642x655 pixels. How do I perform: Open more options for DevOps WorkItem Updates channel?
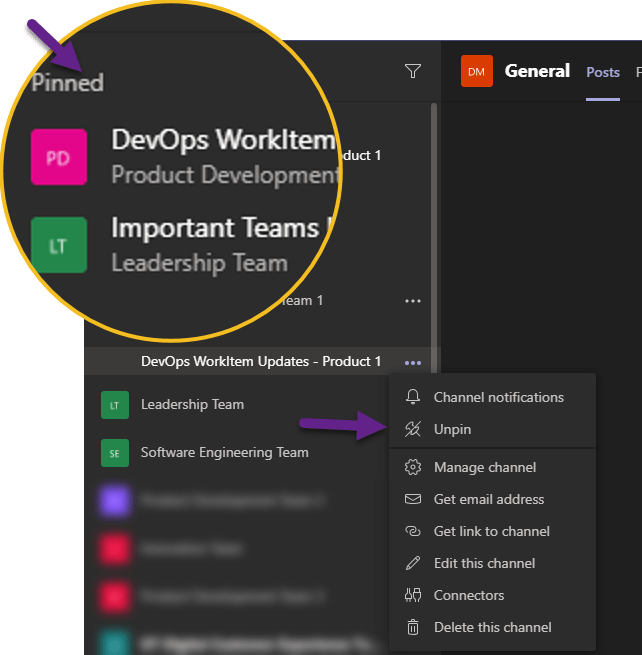point(412,362)
